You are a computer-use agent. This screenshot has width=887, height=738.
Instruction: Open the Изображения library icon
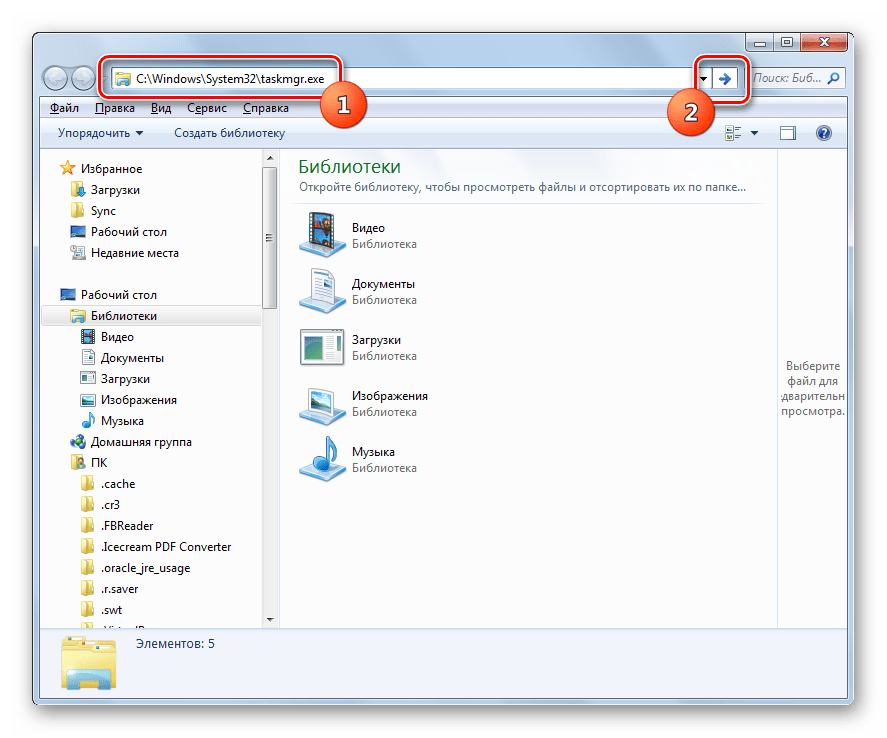321,403
